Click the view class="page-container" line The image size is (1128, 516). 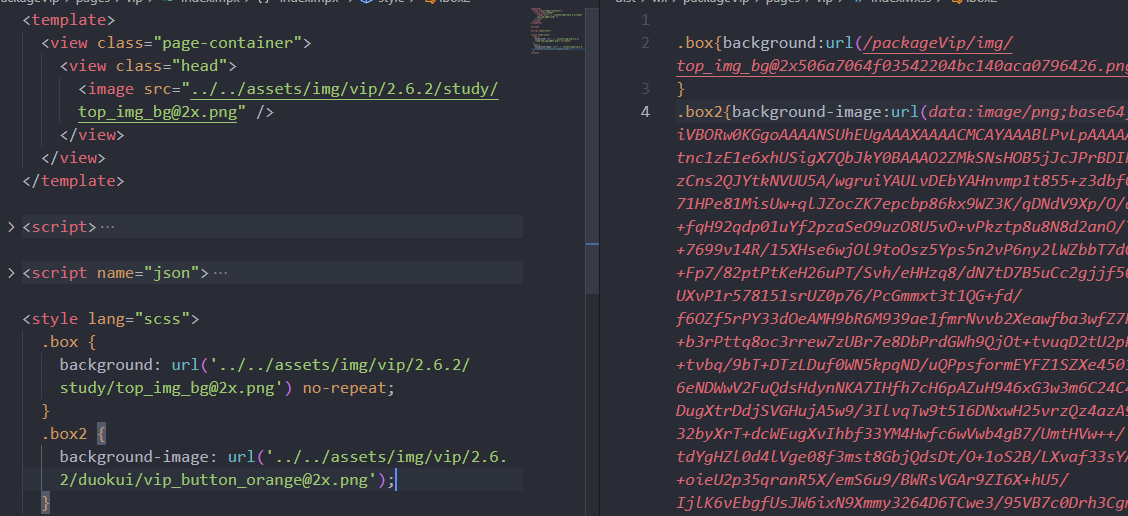176,43
